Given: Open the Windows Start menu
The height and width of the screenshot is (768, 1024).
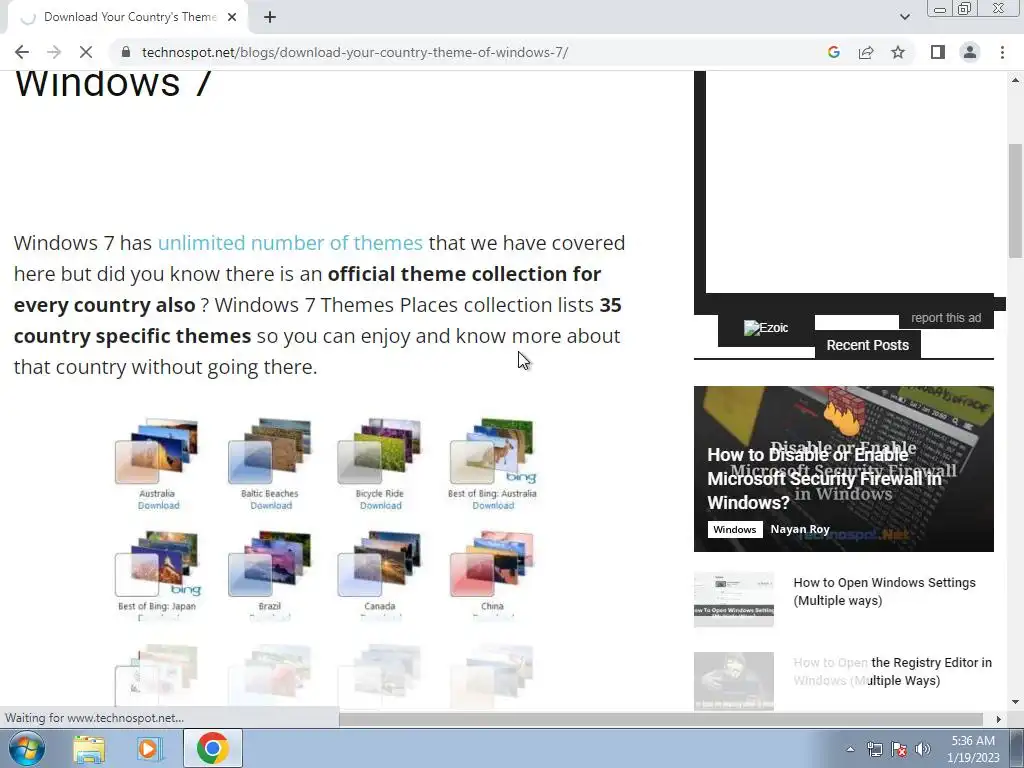Looking at the screenshot, I should 27,748.
